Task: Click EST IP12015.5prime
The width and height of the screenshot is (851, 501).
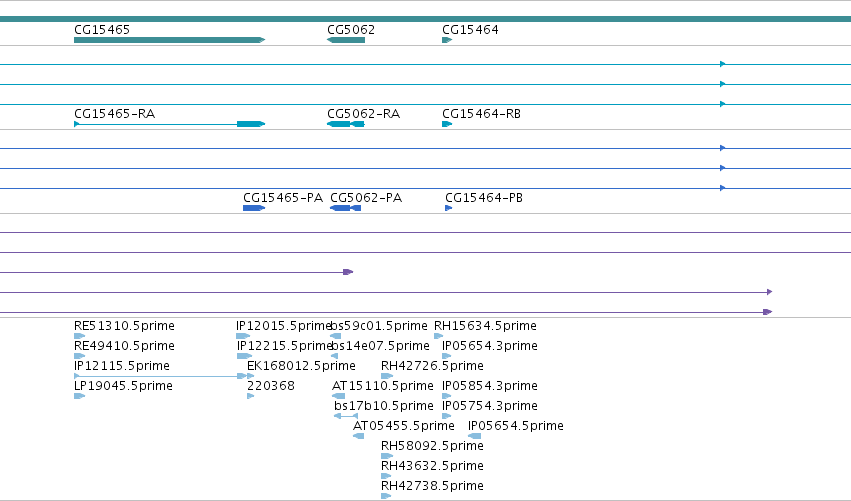Action: (283, 326)
